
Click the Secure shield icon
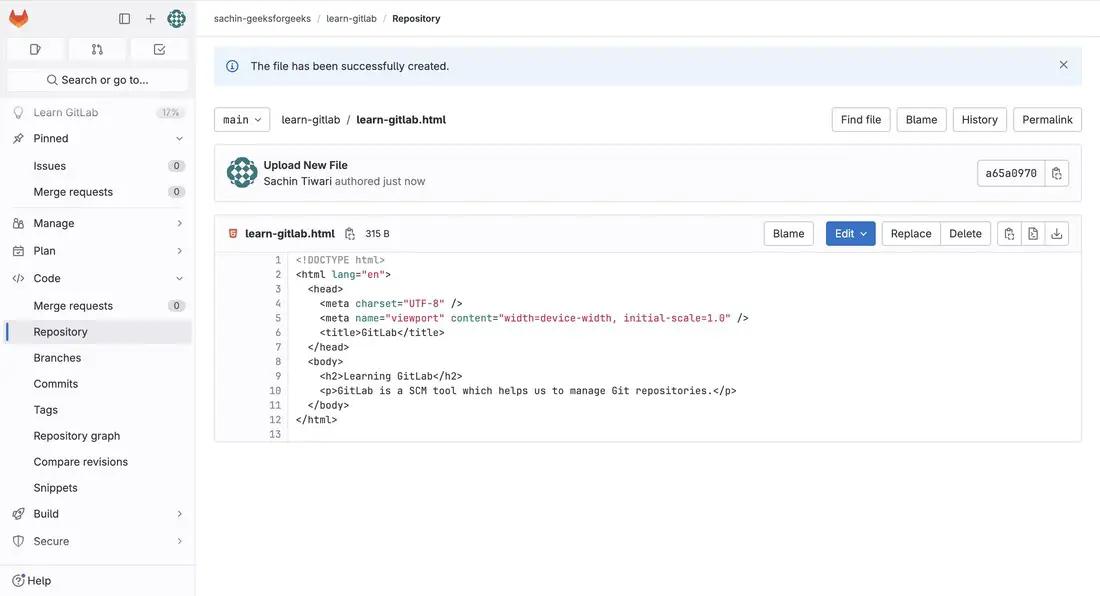[18, 541]
